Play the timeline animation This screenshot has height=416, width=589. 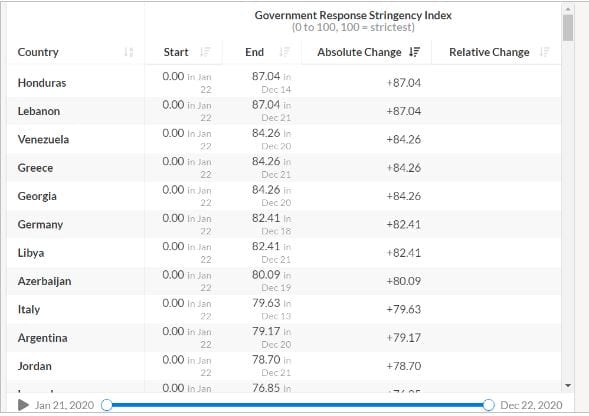tap(23, 405)
